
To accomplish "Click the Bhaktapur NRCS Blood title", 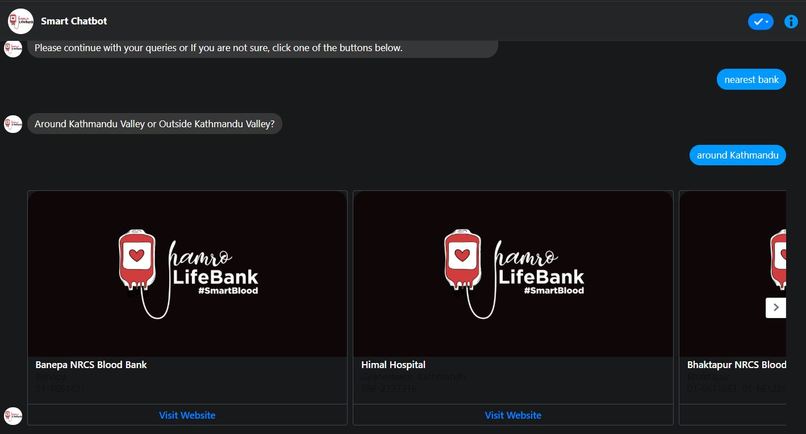I will pos(737,365).
